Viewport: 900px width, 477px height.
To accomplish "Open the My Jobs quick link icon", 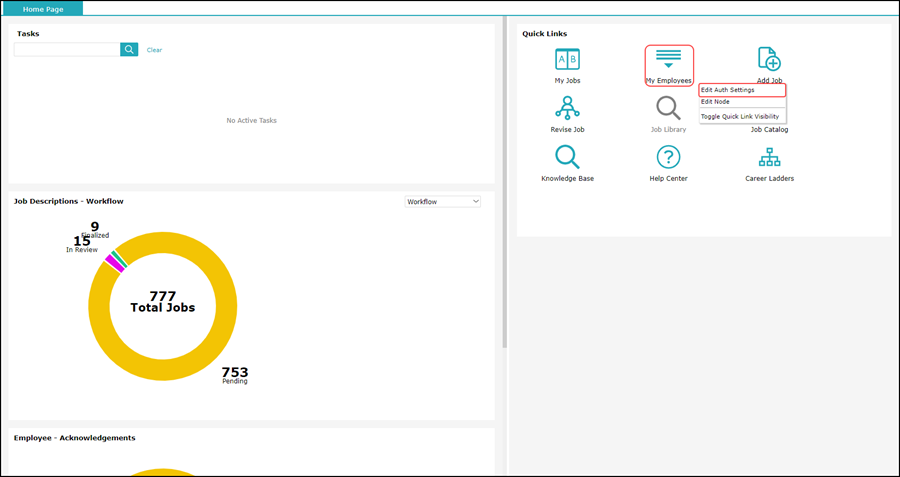I will tap(567, 59).
